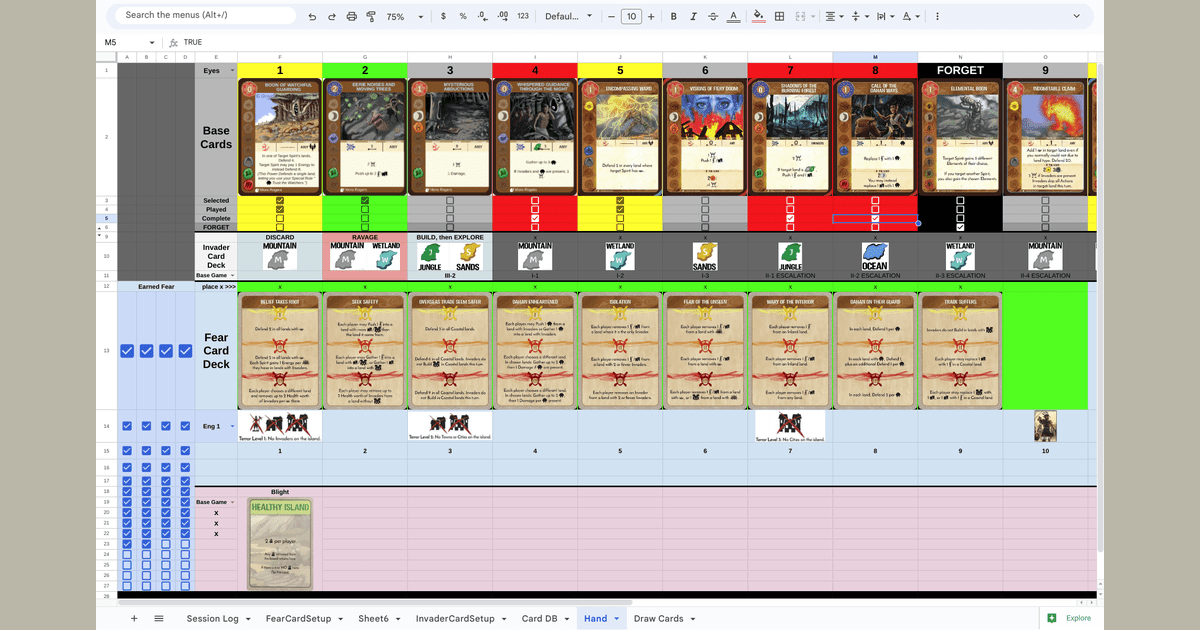Open the Hand tab options arrow
Image resolution: width=1200 pixels, height=630 pixels.
(x=618, y=619)
